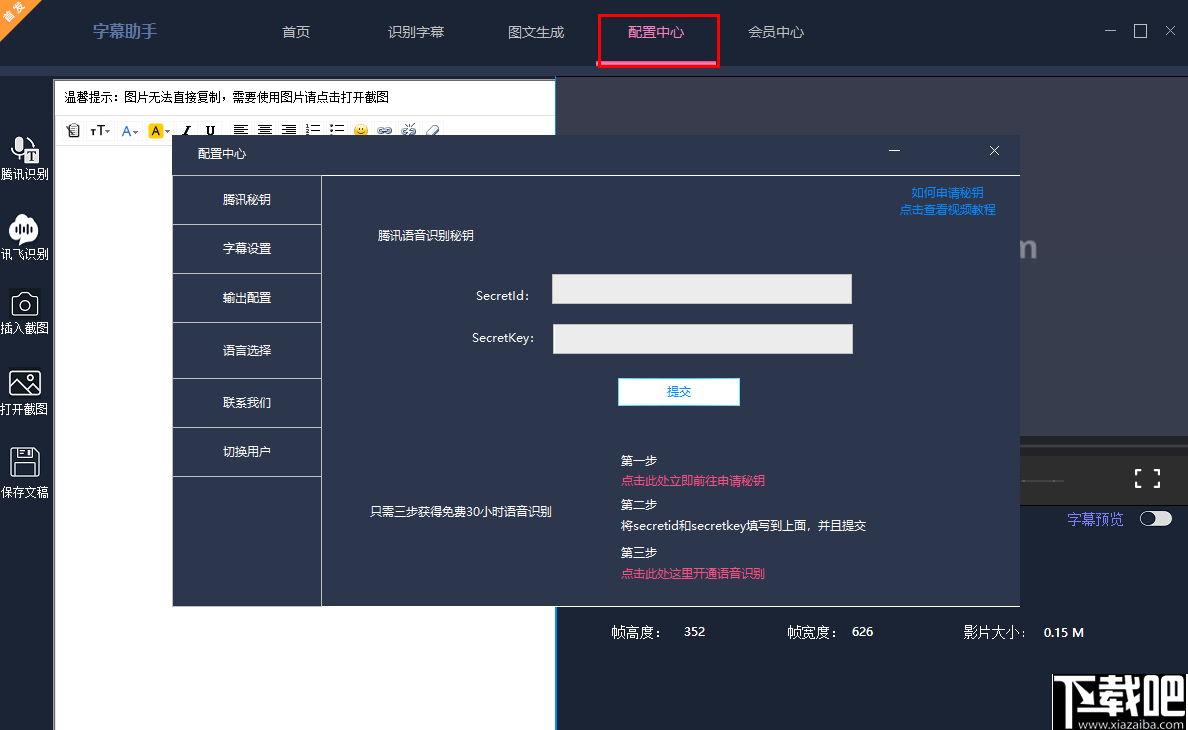Toggle underline formatting
1188x730 pixels.
211,130
